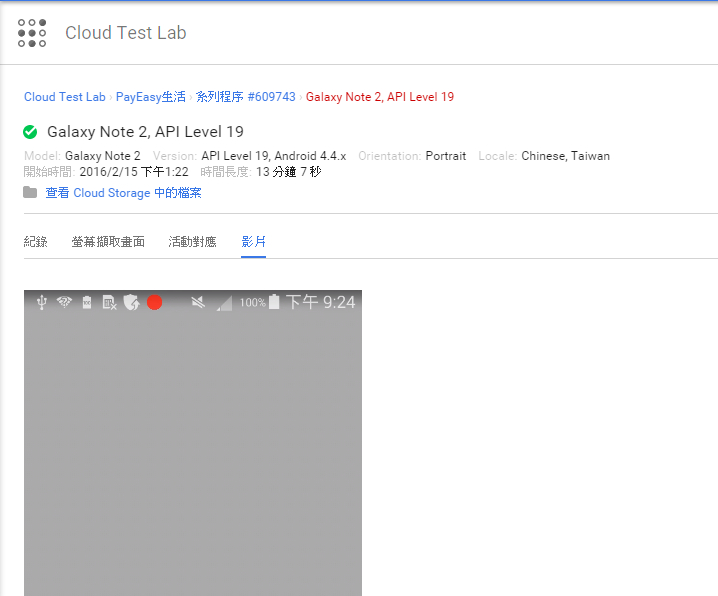Click the green passed checkmark icon

(30, 132)
